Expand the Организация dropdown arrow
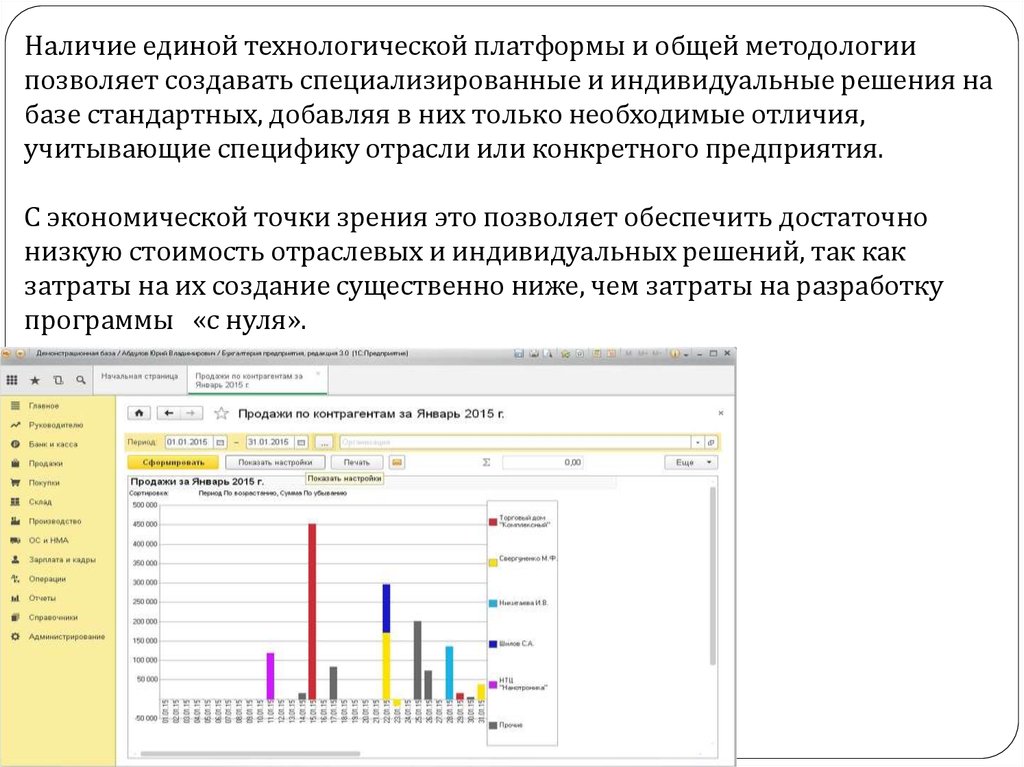The image size is (1024, 767). click(x=697, y=442)
